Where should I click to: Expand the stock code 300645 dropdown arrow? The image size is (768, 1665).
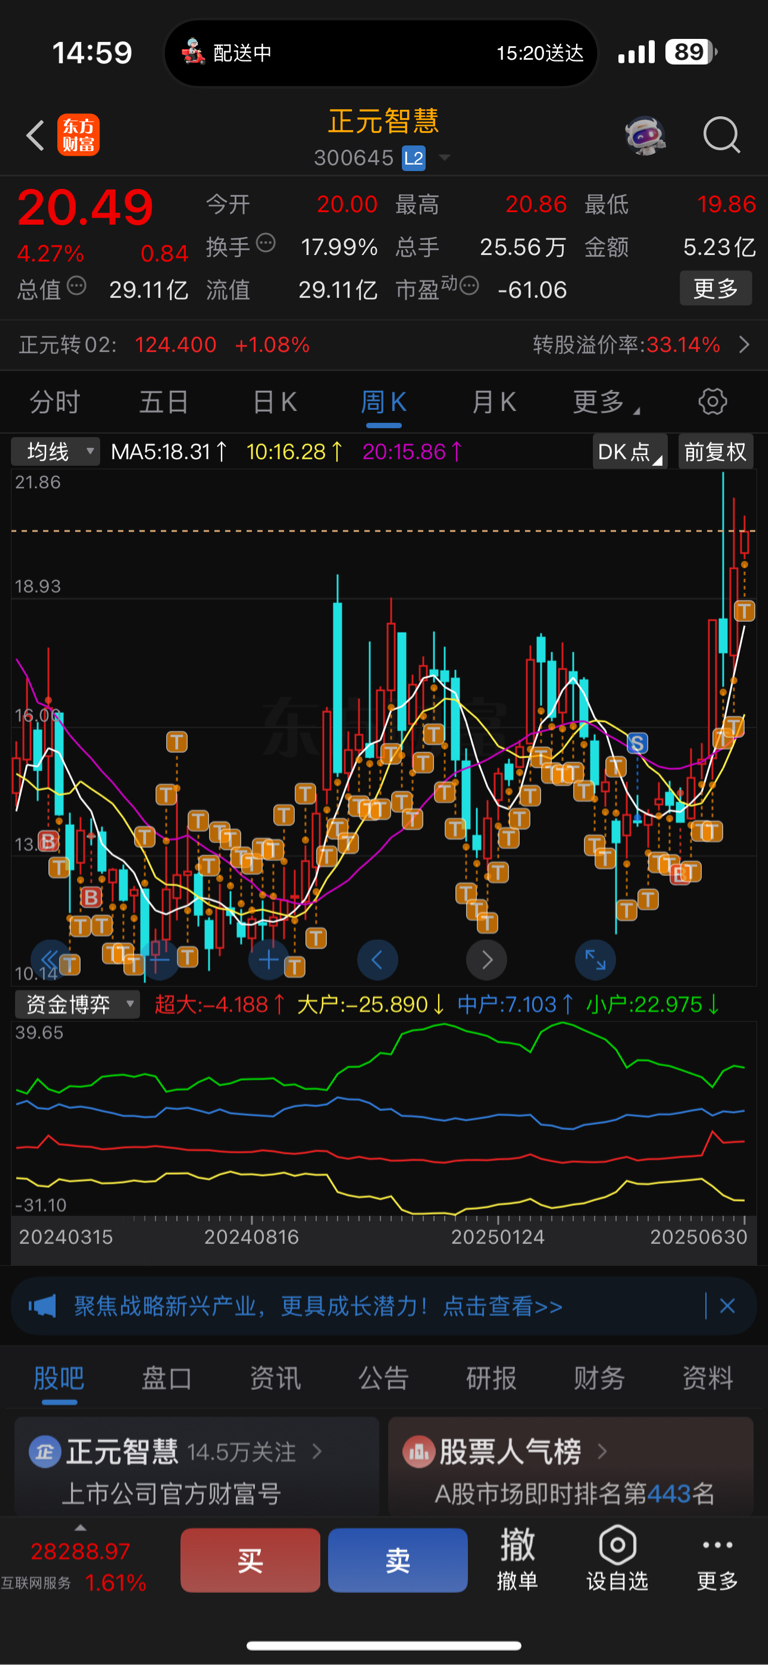(x=444, y=158)
